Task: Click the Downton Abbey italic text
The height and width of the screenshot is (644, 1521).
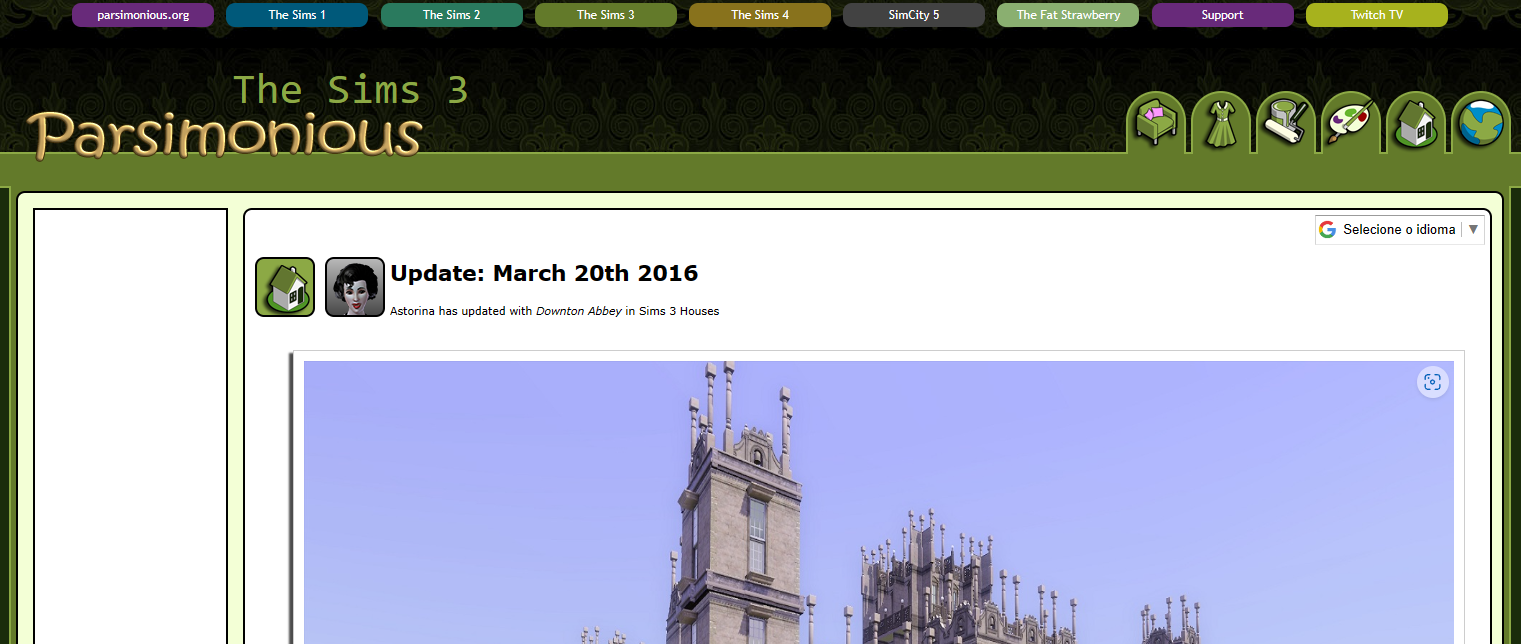Action: 579,311
